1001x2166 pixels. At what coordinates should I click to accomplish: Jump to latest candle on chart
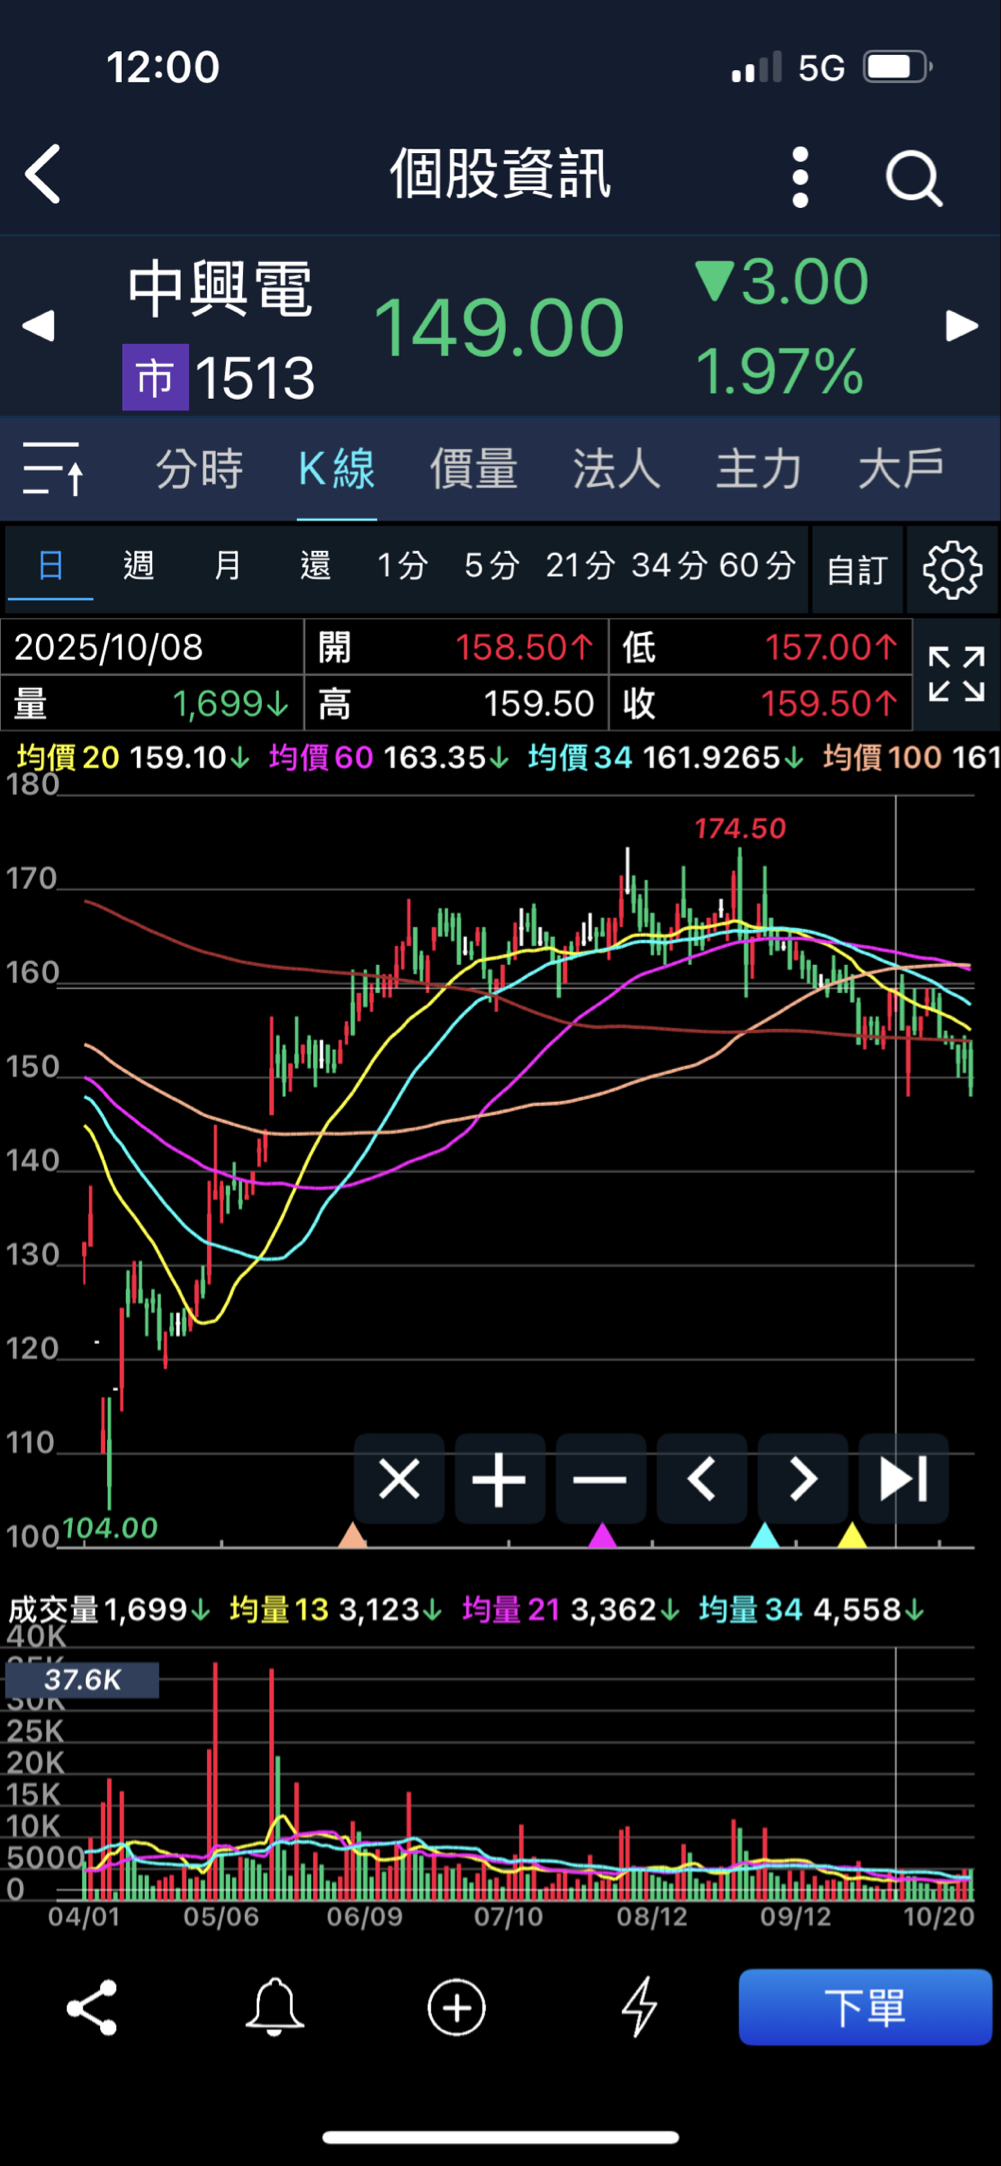(x=903, y=1479)
